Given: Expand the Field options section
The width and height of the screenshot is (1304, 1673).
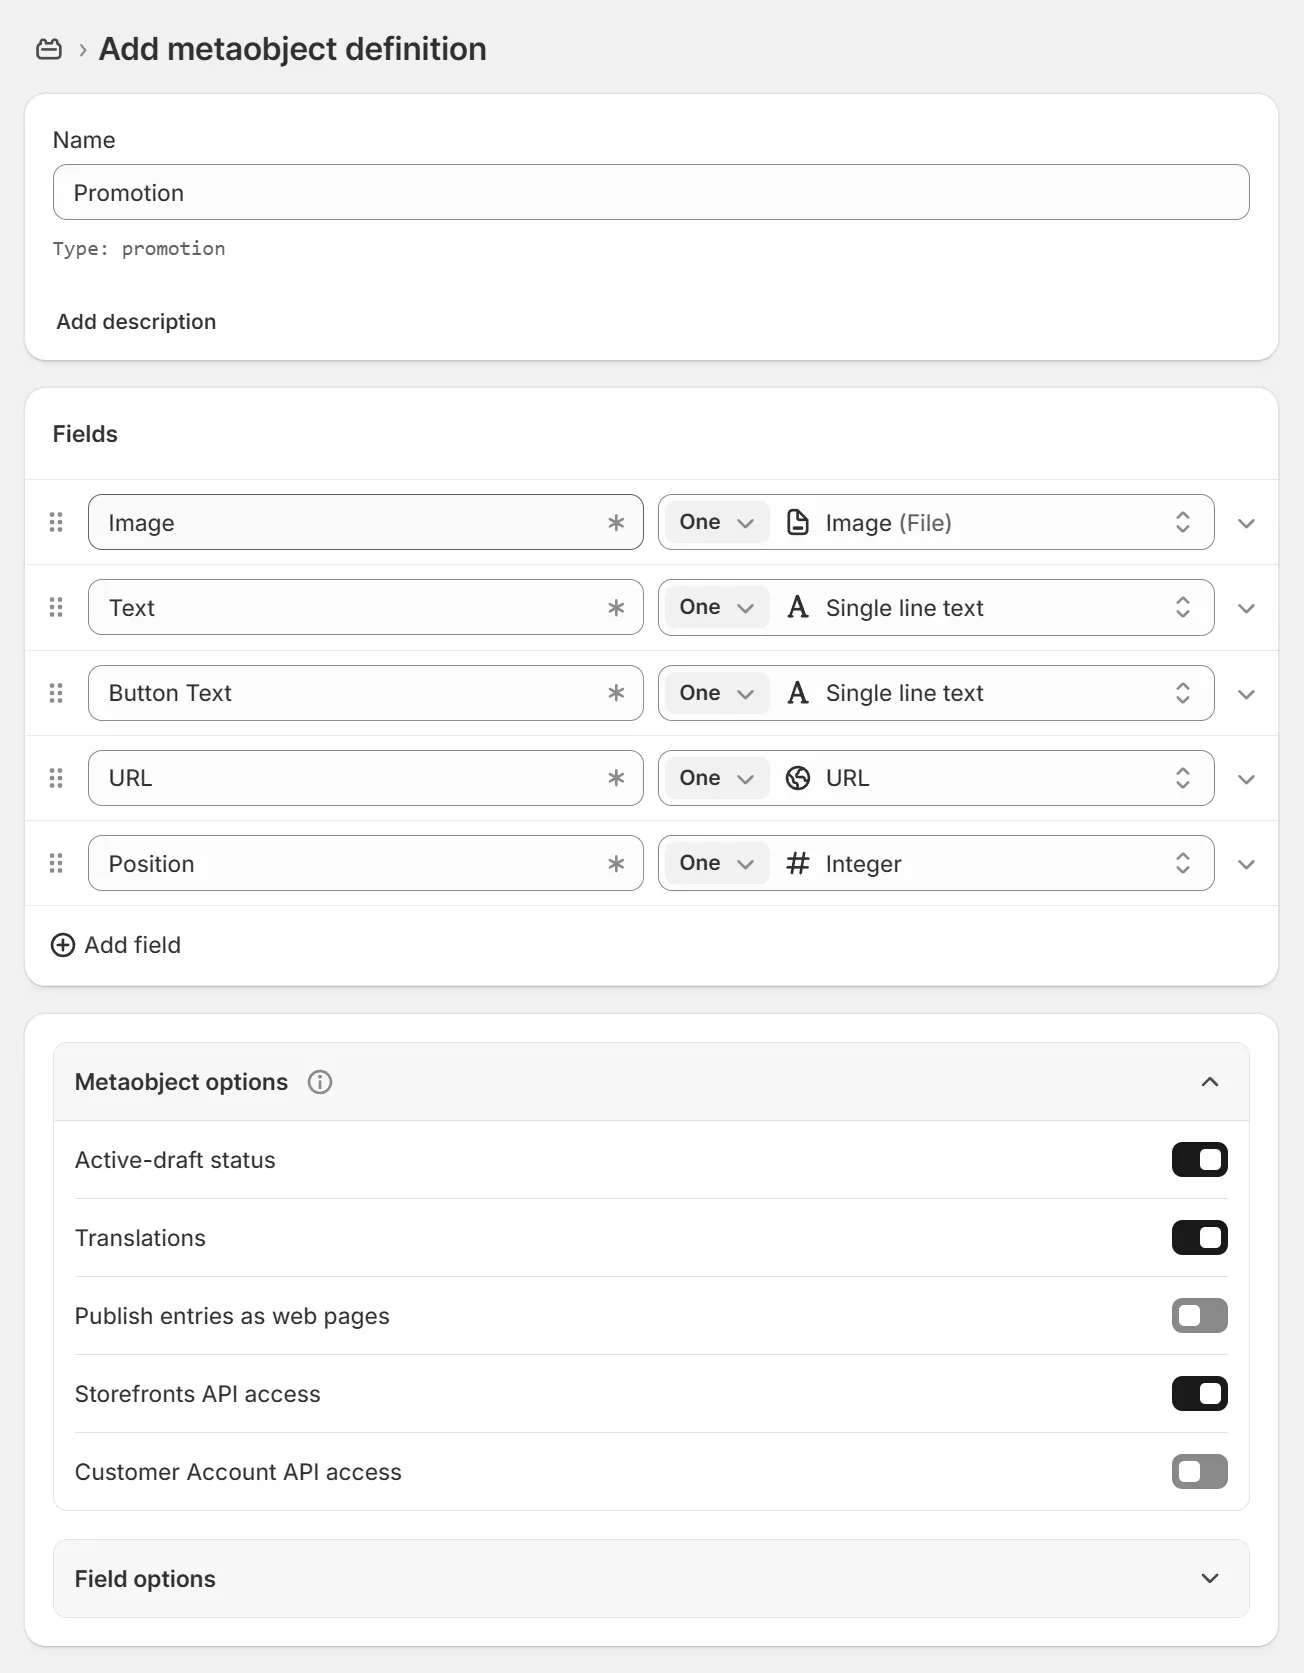Looking at the screenshot, I should tap(1209, 1578).
